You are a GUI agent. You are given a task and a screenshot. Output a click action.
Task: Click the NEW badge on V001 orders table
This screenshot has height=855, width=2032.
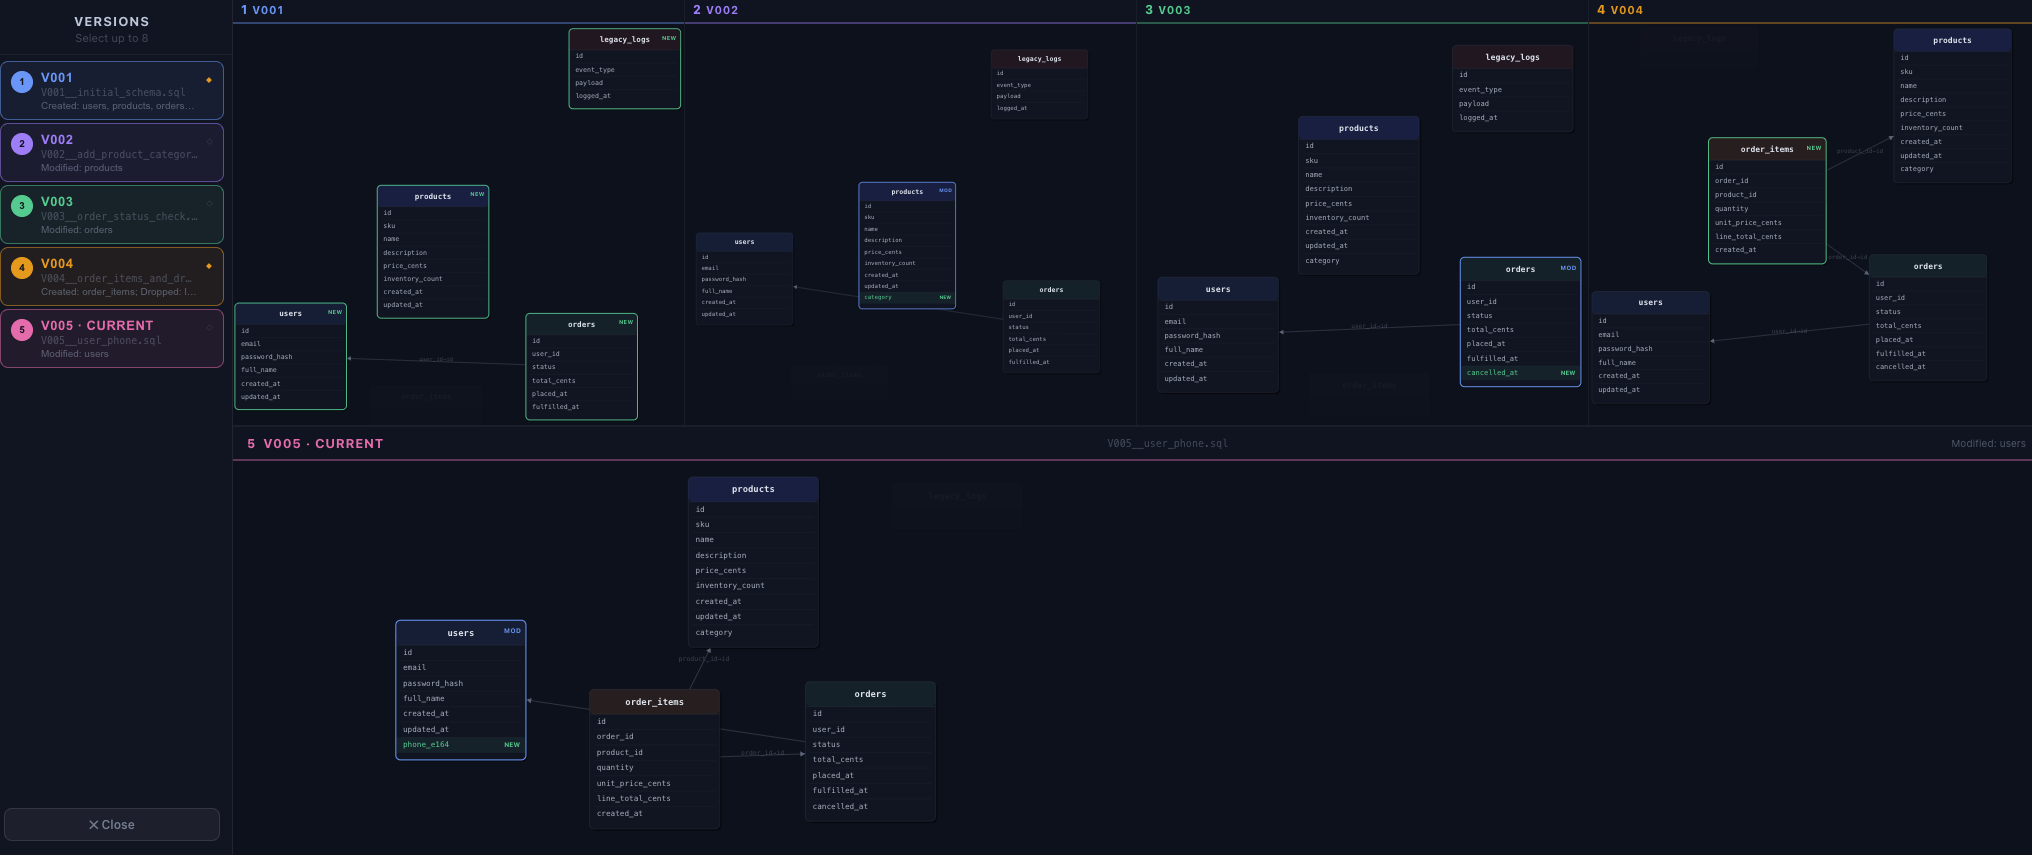[626, 322]
